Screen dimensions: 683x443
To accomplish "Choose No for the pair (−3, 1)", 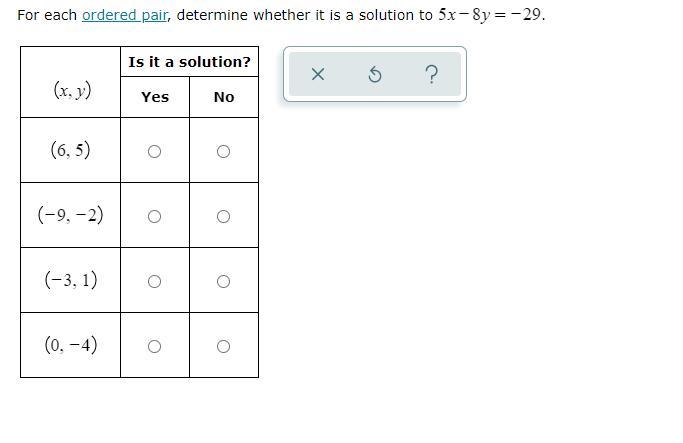I will (x=223, y=282).
